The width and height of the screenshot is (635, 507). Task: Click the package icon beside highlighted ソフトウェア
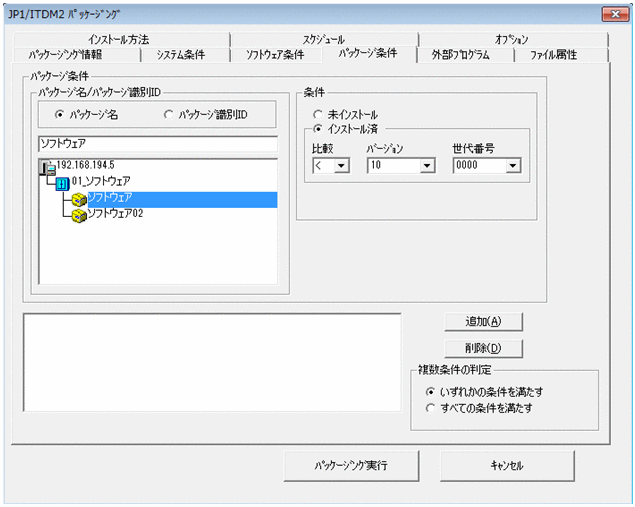(79, 200)
